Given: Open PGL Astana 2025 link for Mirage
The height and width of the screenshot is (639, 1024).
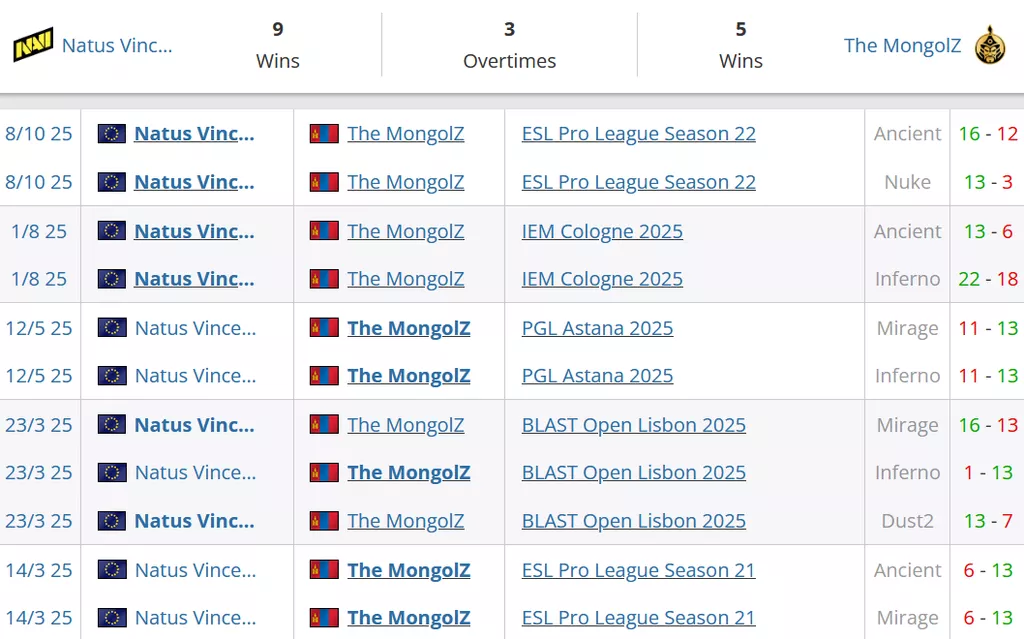Looking at the screenshot, I should pyautogui.click(x=597, y=328).
